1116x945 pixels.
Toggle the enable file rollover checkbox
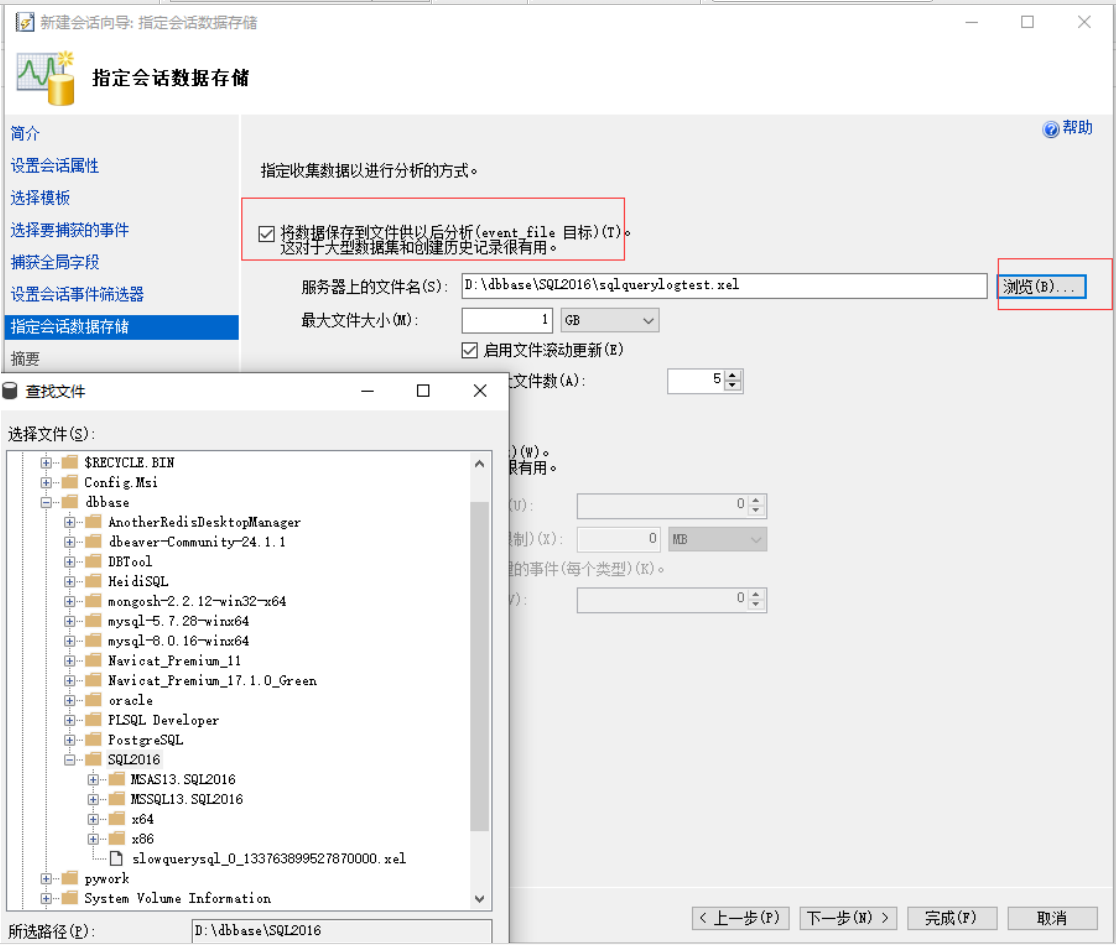pos(470,350)
